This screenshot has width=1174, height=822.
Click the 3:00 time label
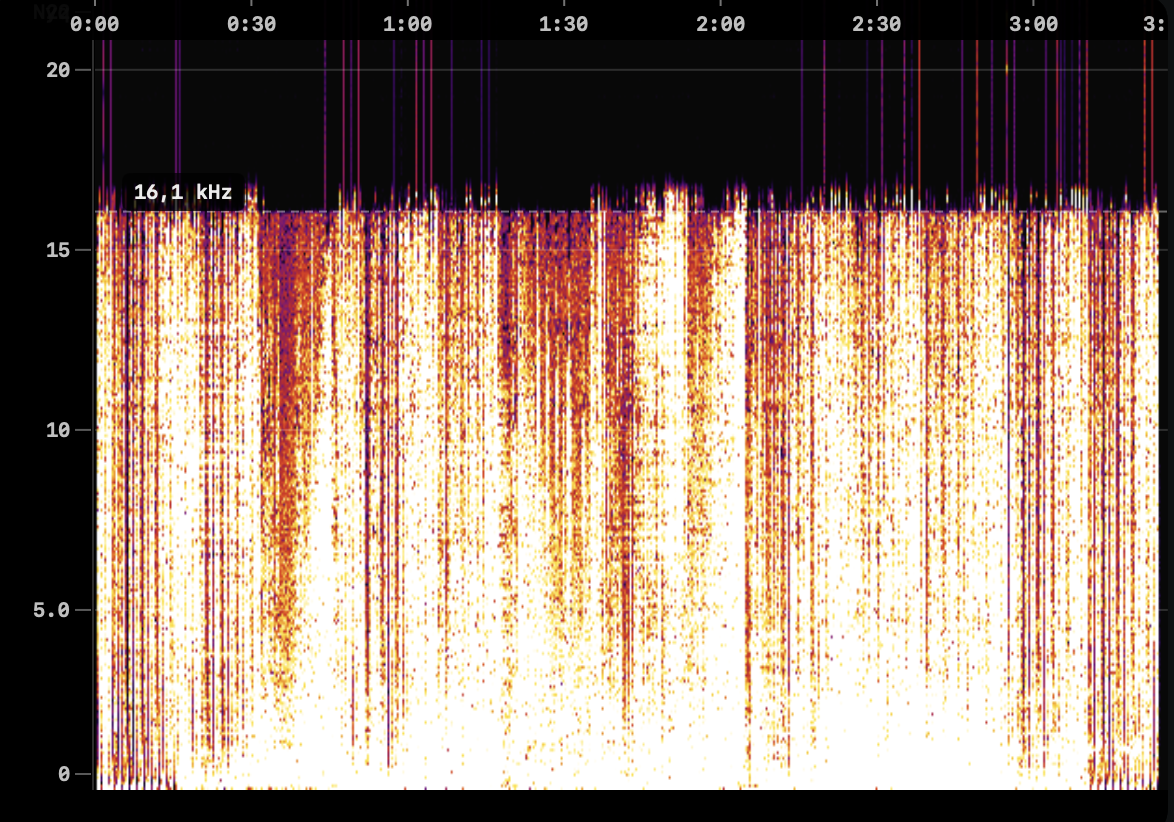pos(1034,24)
